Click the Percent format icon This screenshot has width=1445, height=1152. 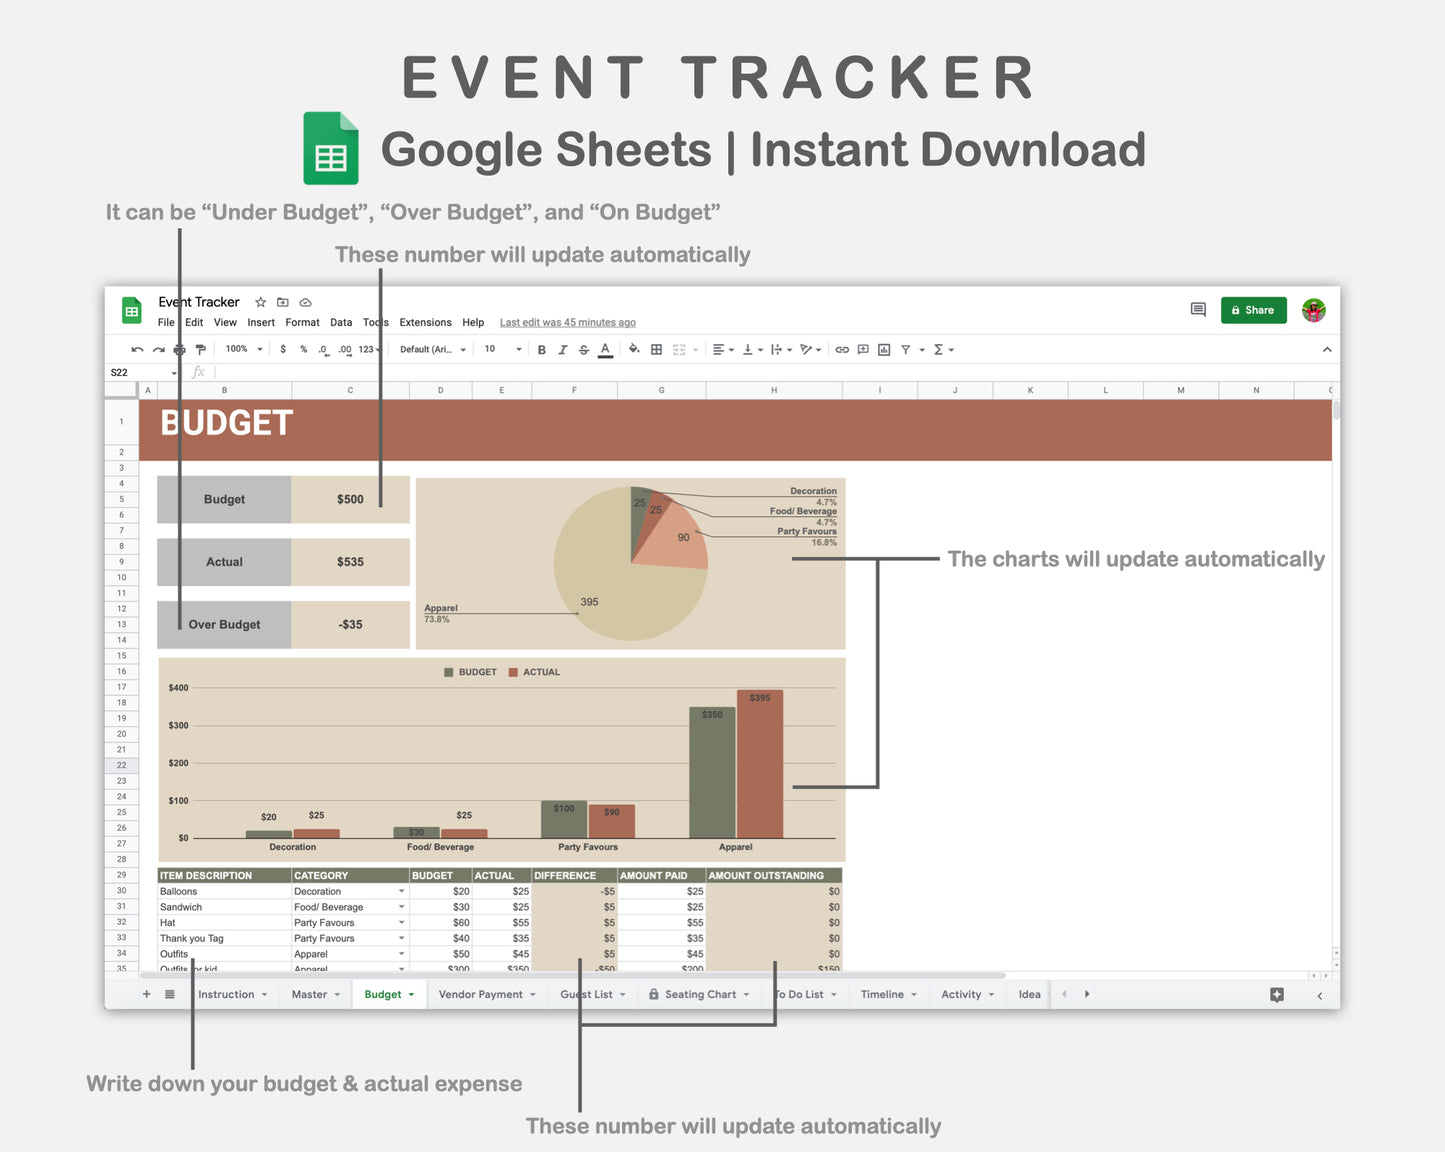tap(302, 349)
